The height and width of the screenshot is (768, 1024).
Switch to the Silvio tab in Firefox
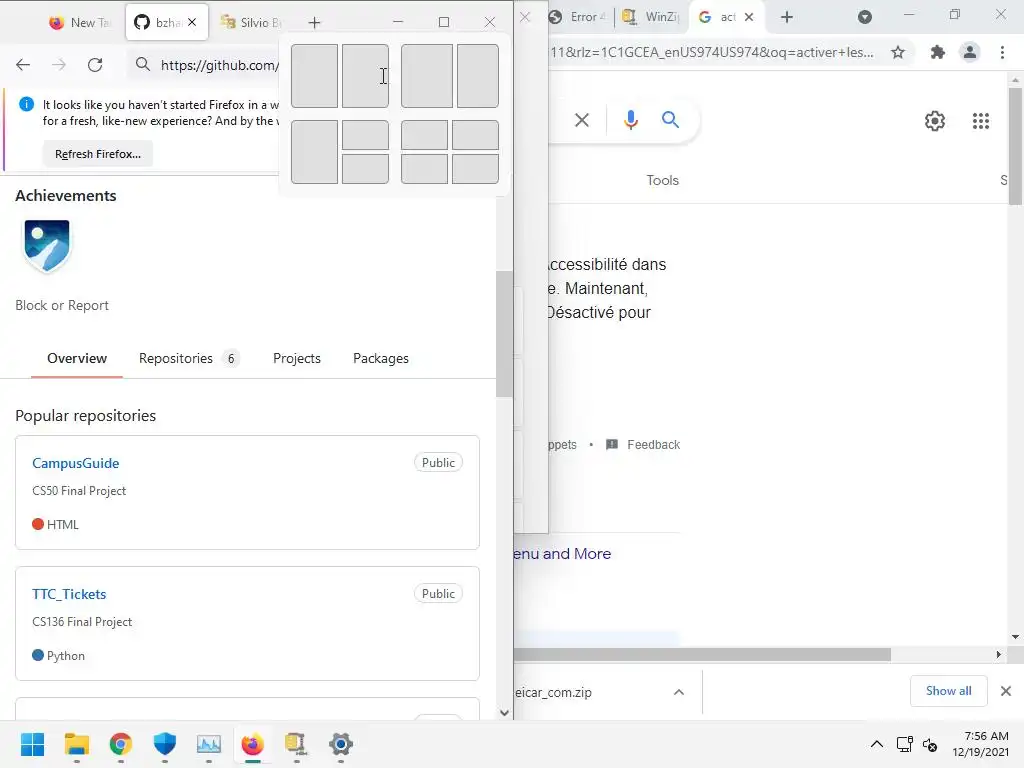coord(251,23)
